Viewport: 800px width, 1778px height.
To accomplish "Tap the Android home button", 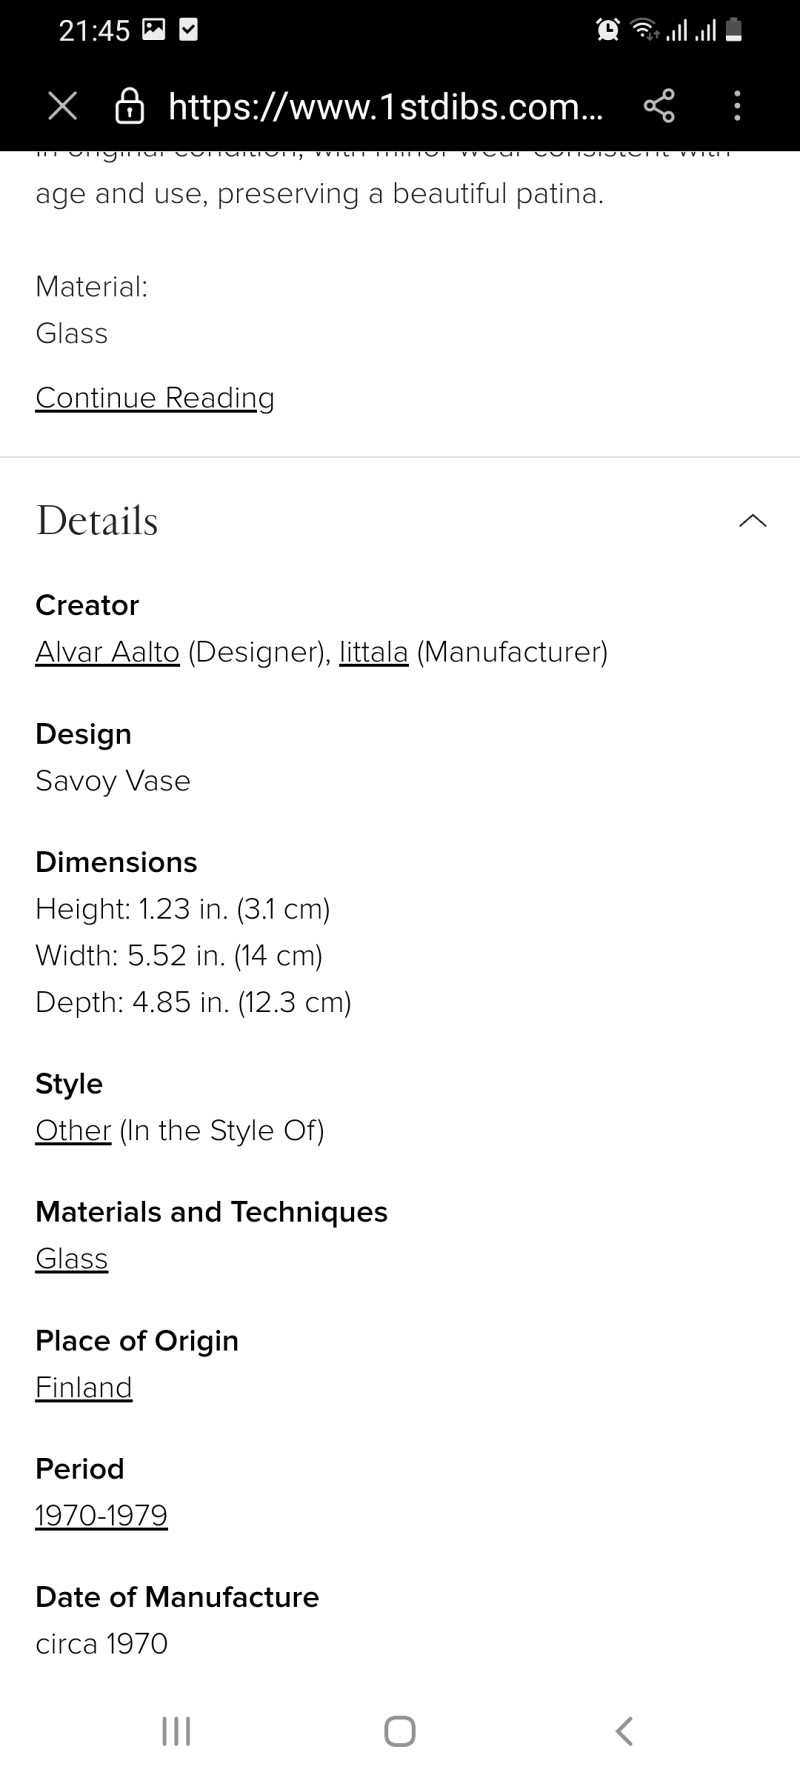I will click(400, 1731).
